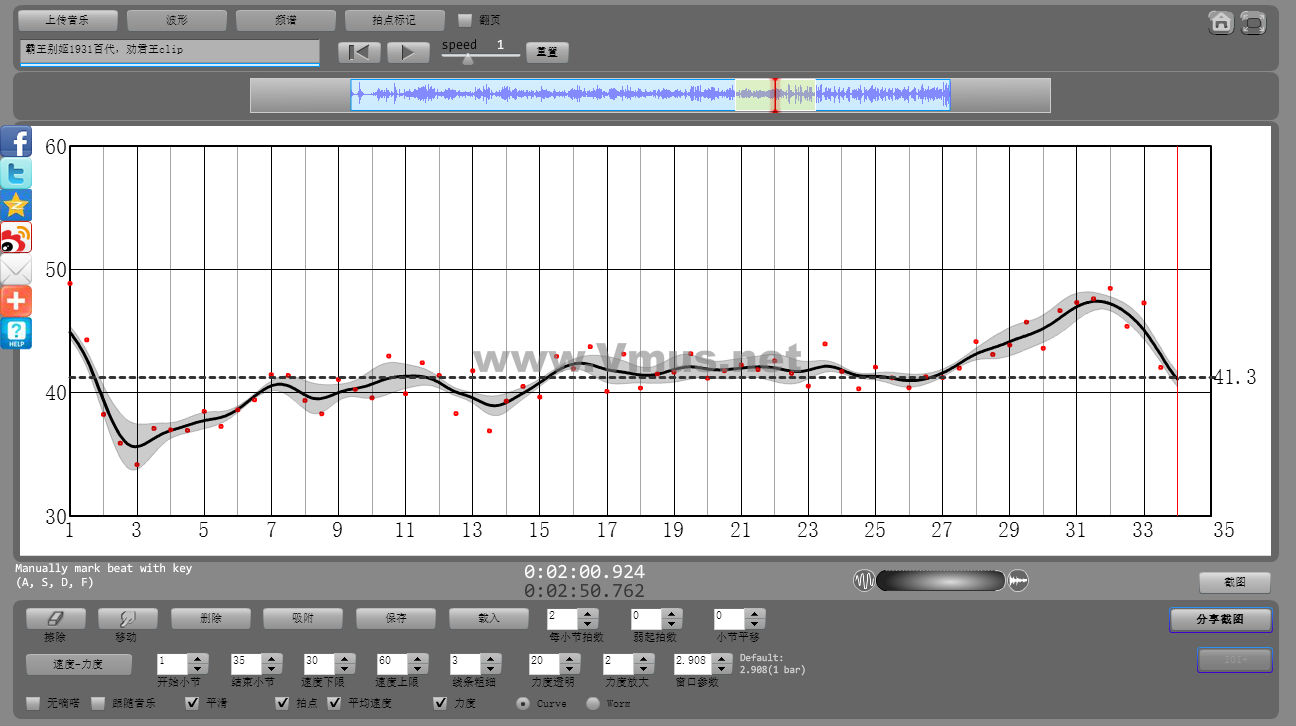Viewport: 1296px width, 726px height.
Task: Select the move tool (移动)
Action: pyautogui.click(x=127, y=619)
